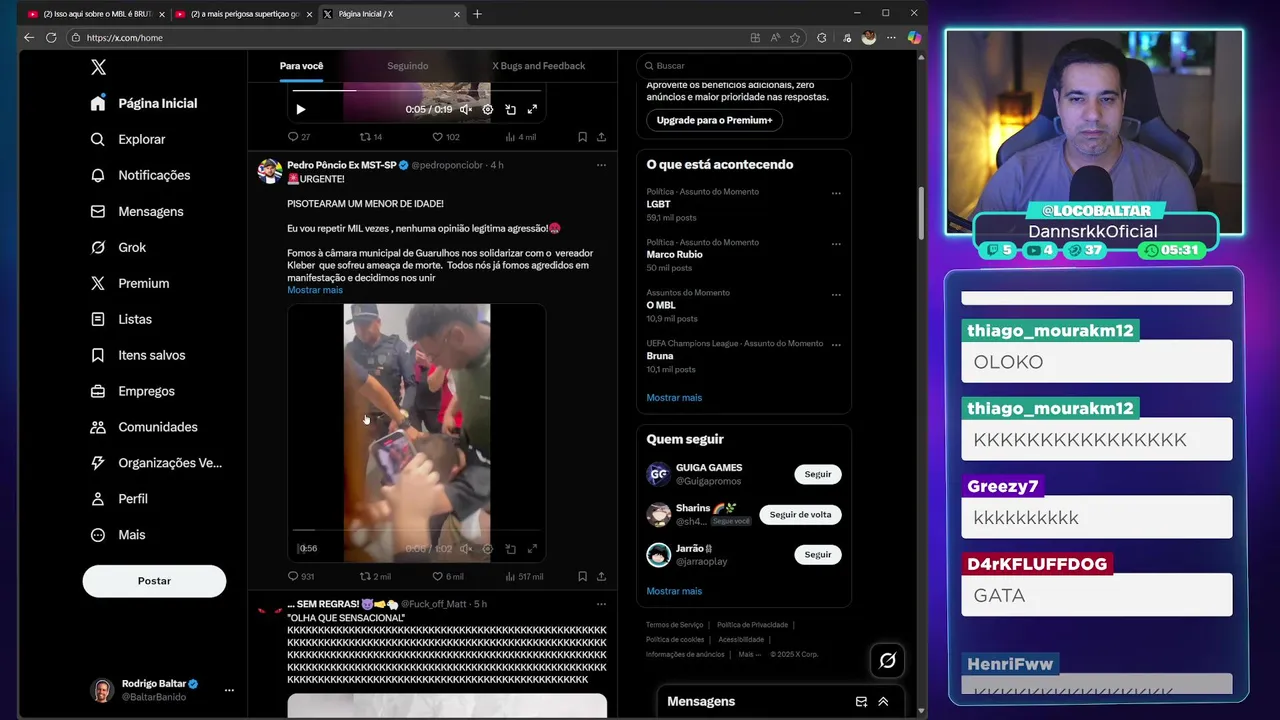Click Mostrar mais under trending topics

(674, 398)
